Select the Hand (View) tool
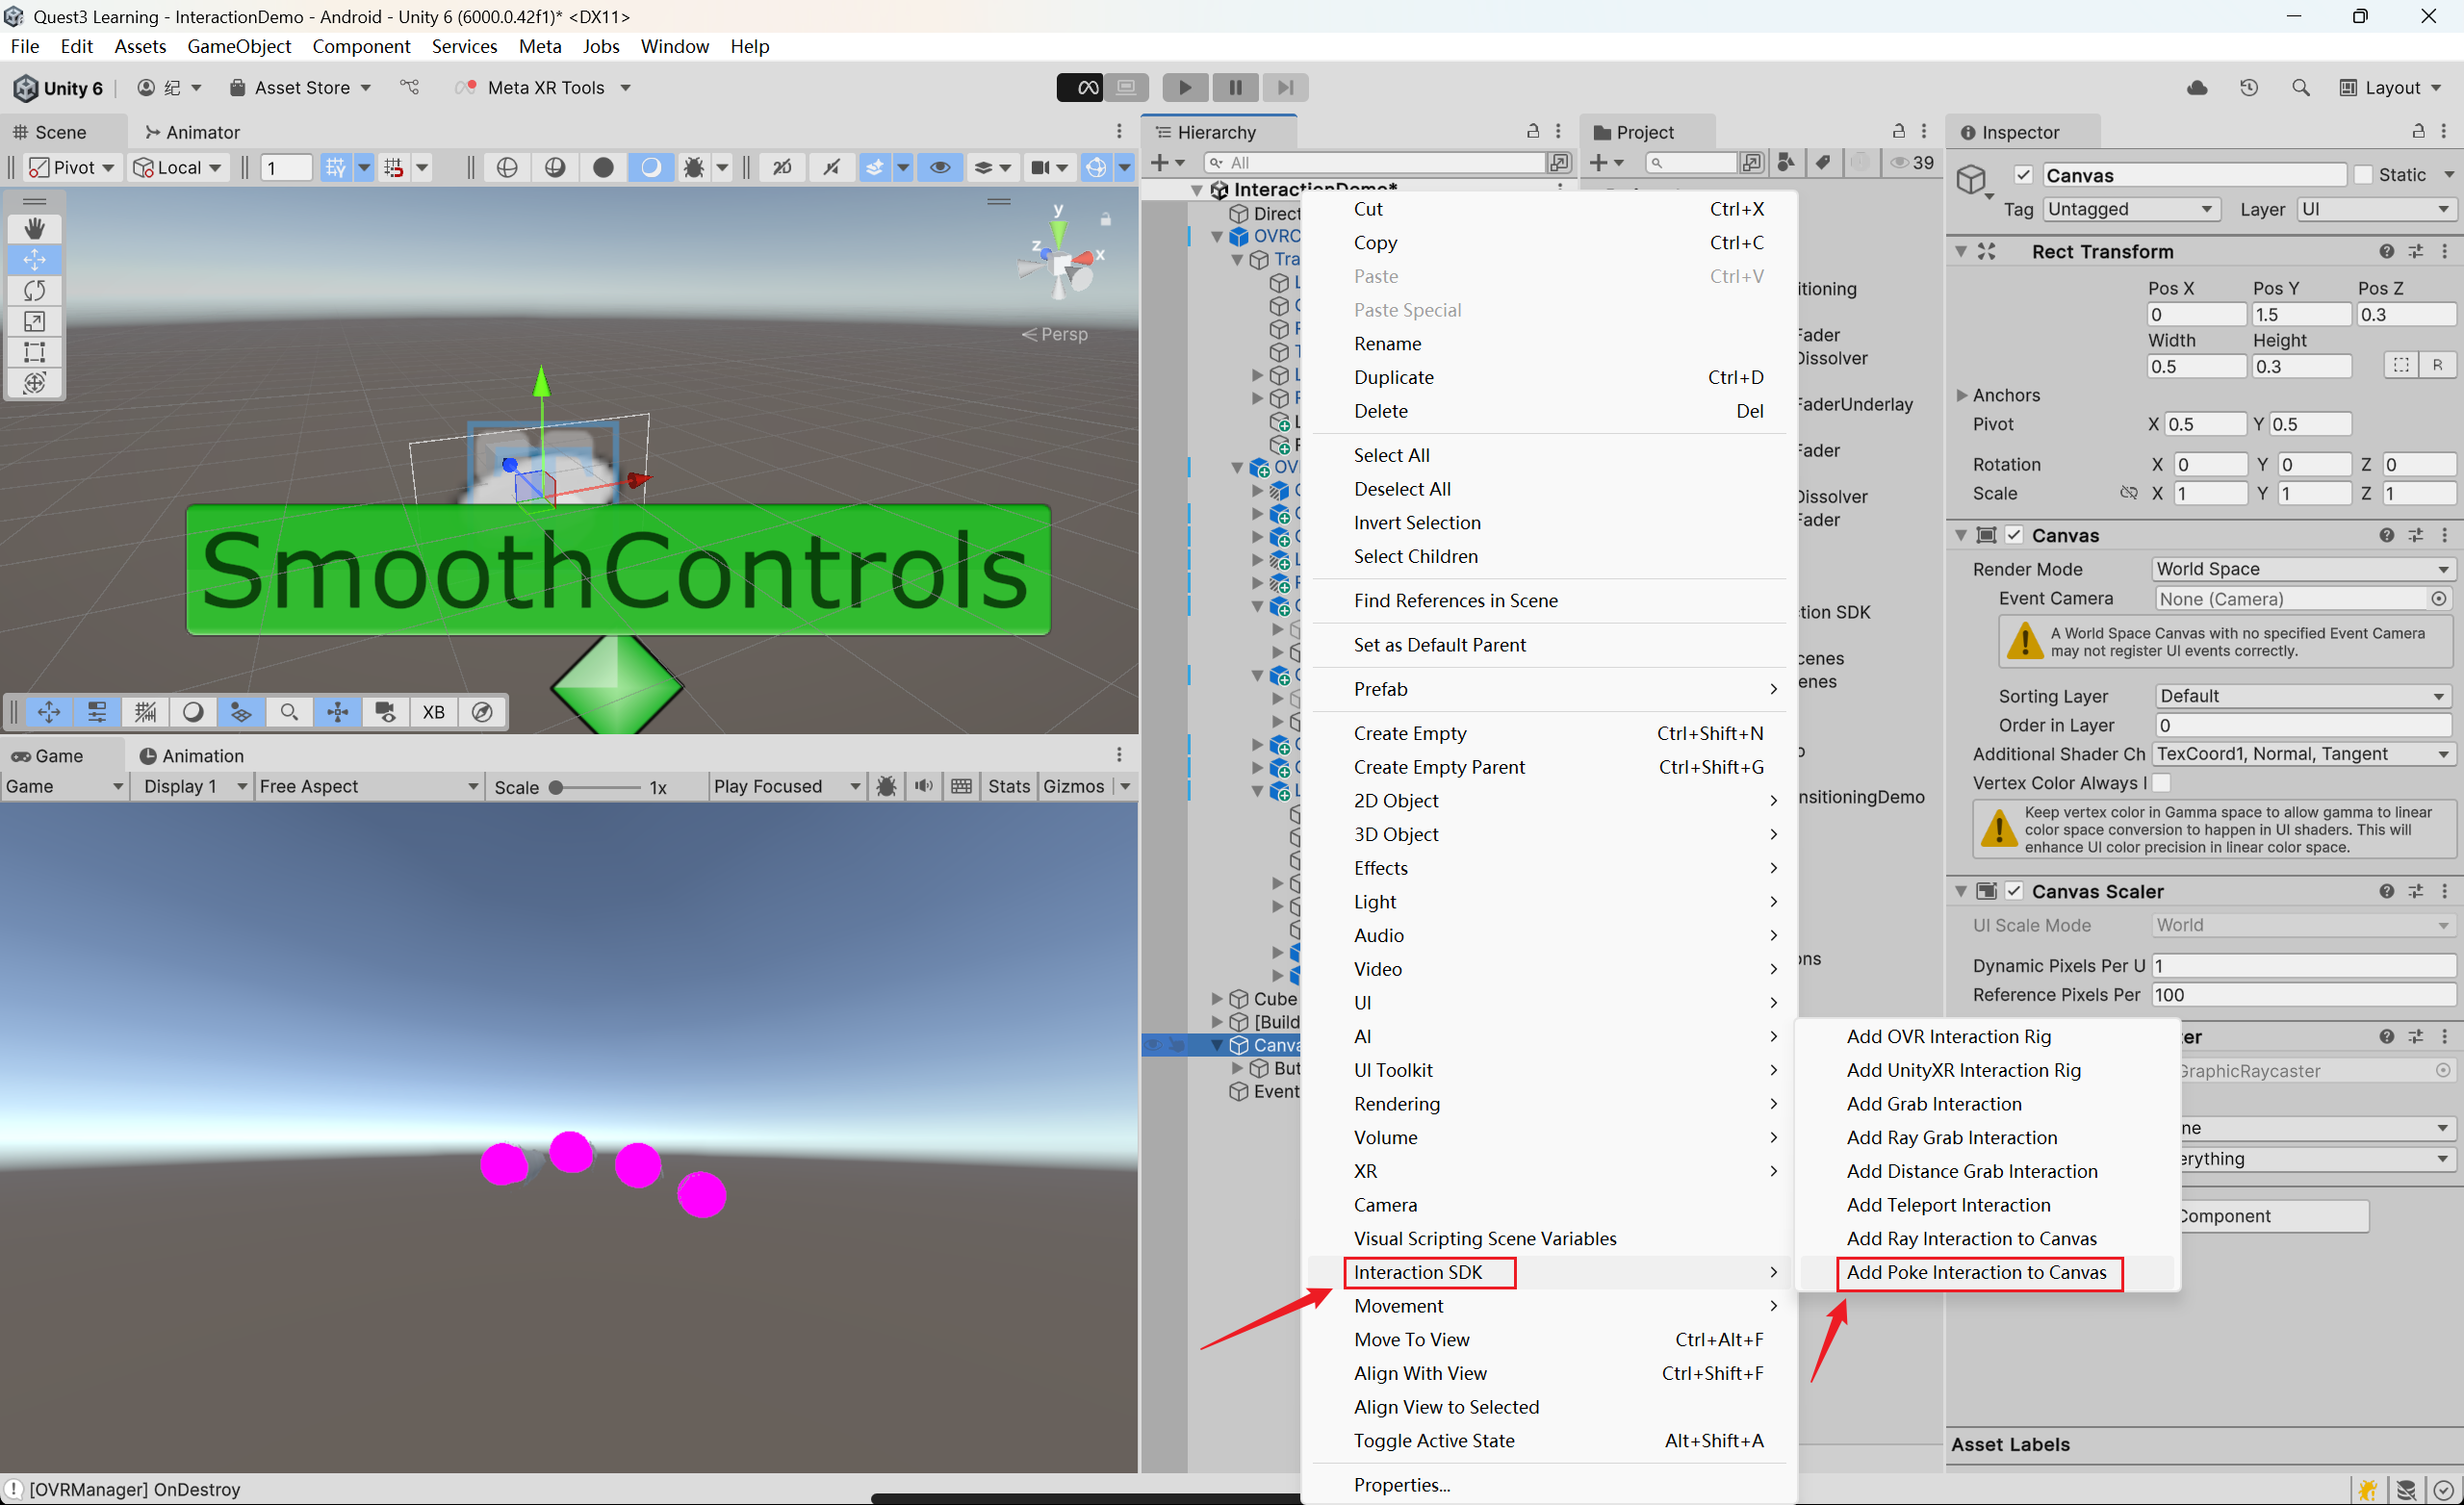This screenshot has height=1505, width=2464. point(34,228)
